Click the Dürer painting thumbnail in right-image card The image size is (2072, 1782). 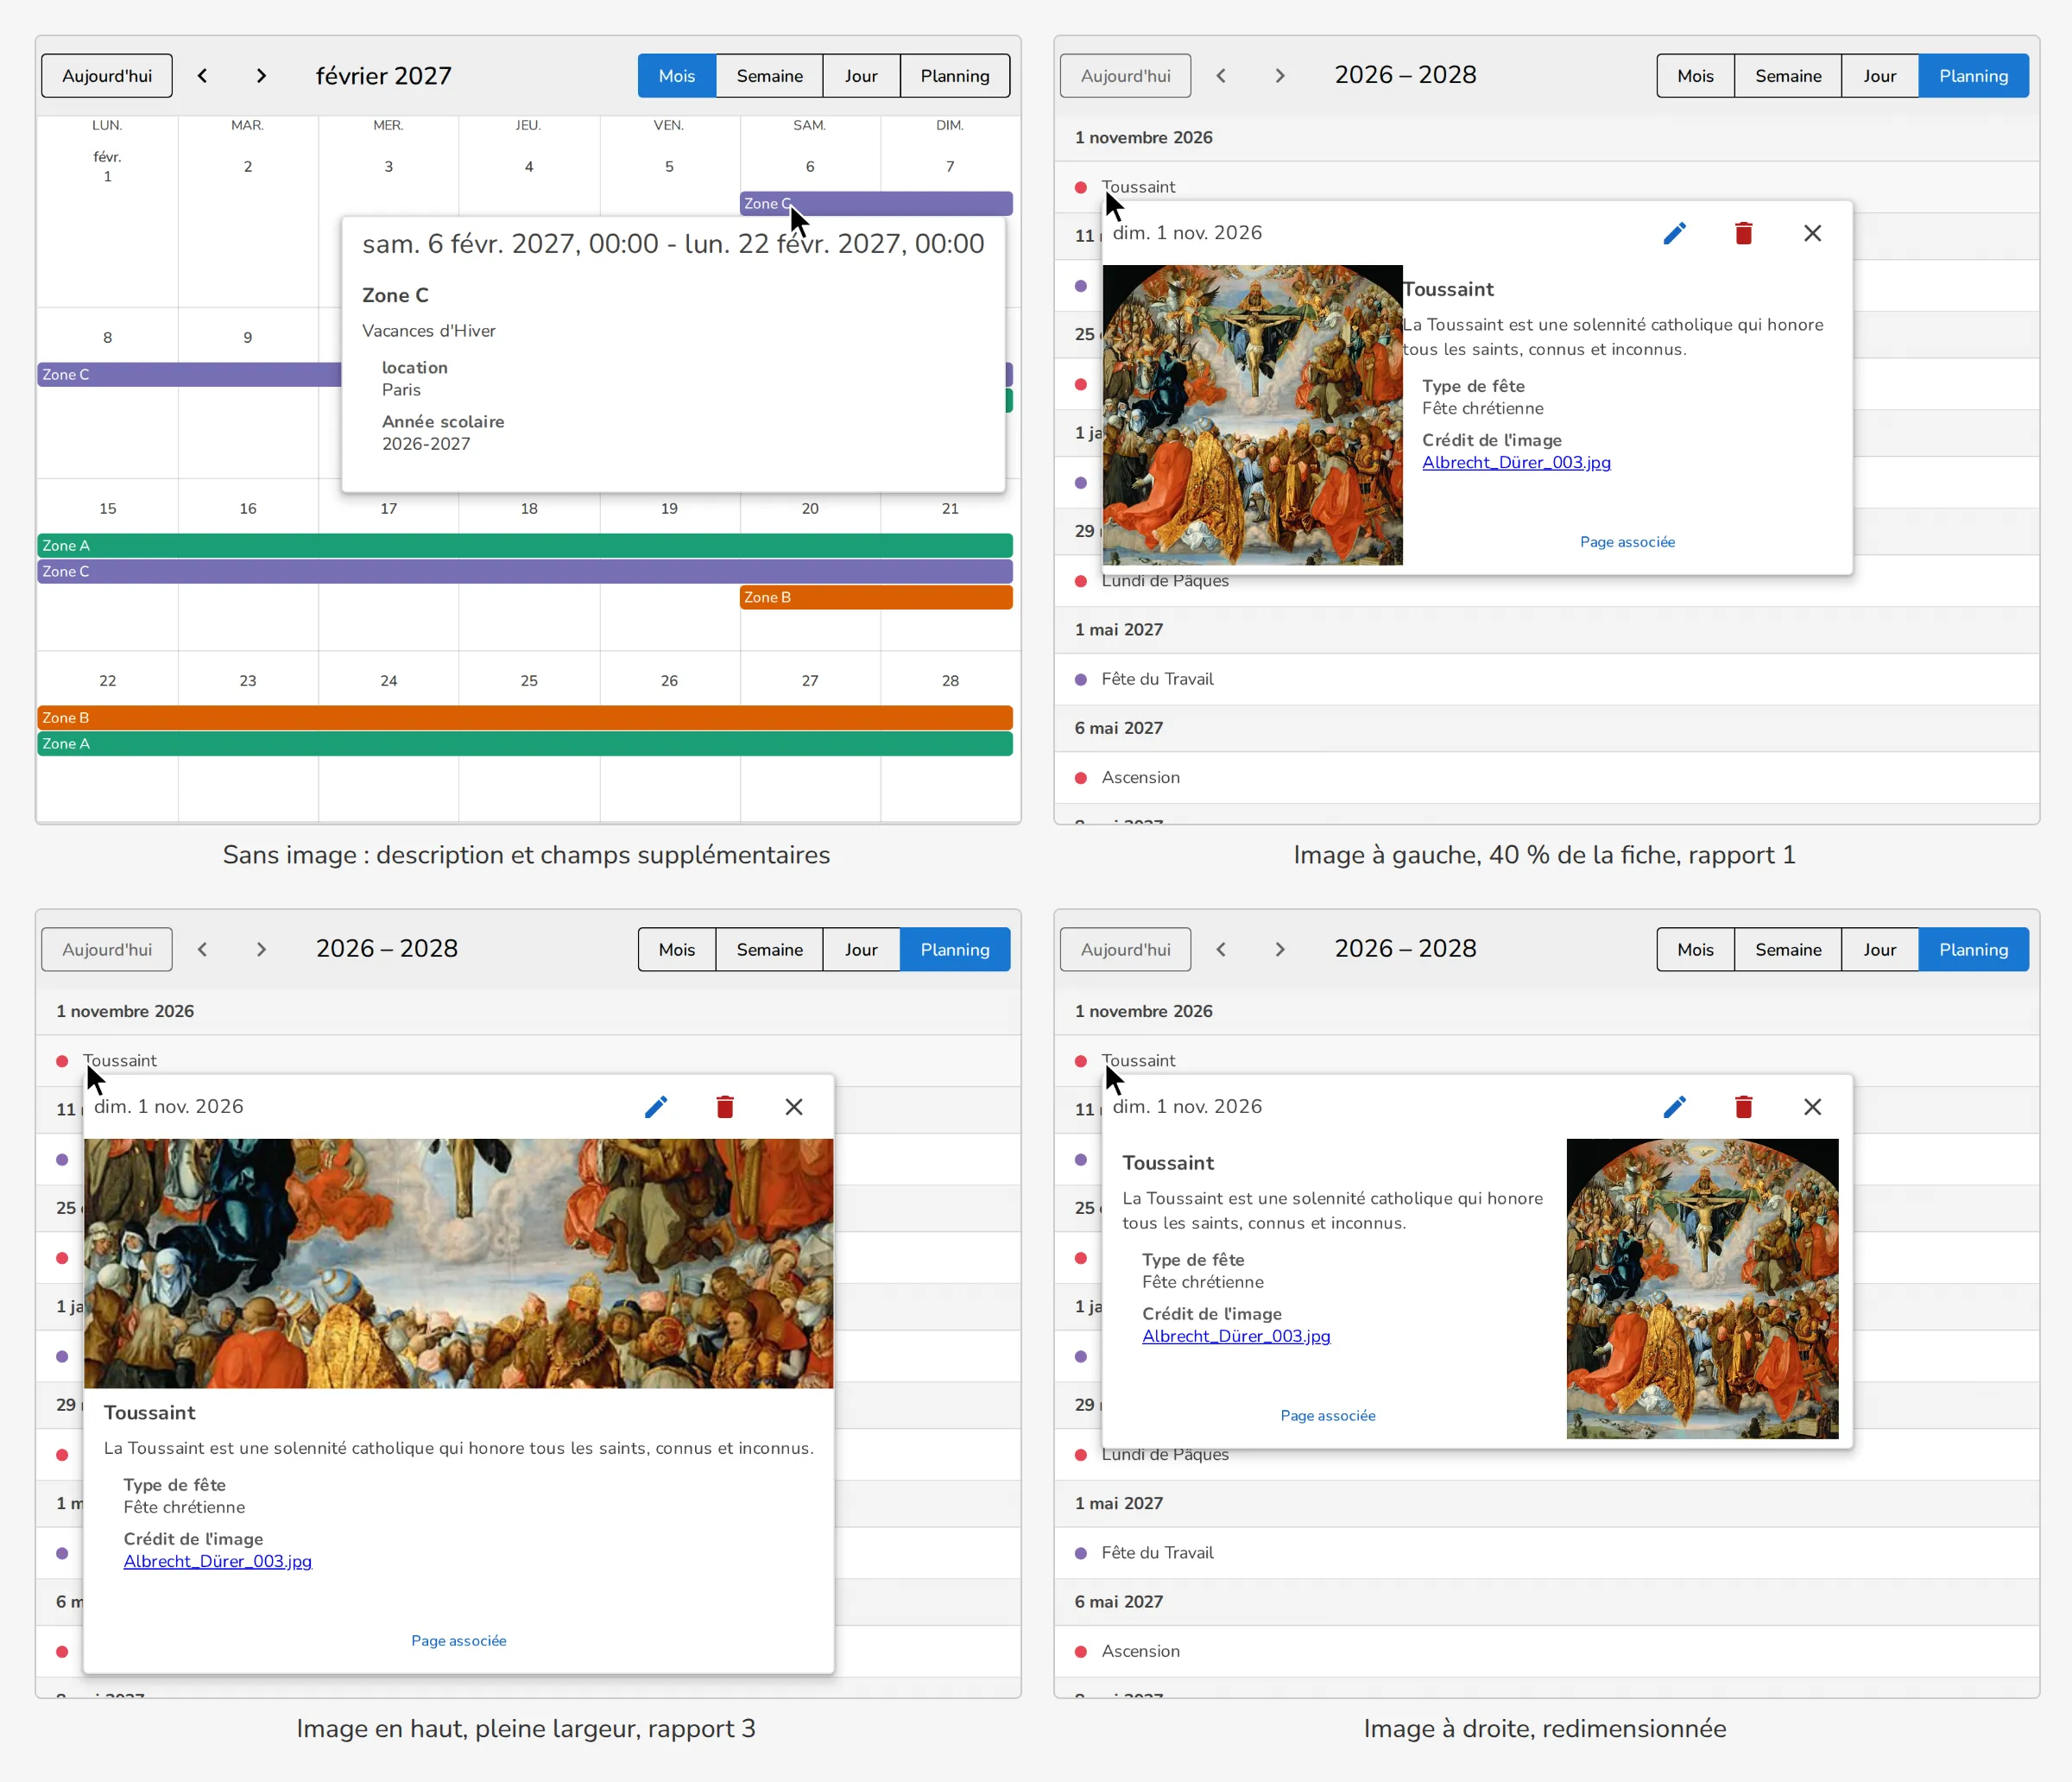coord(1702,1289)
